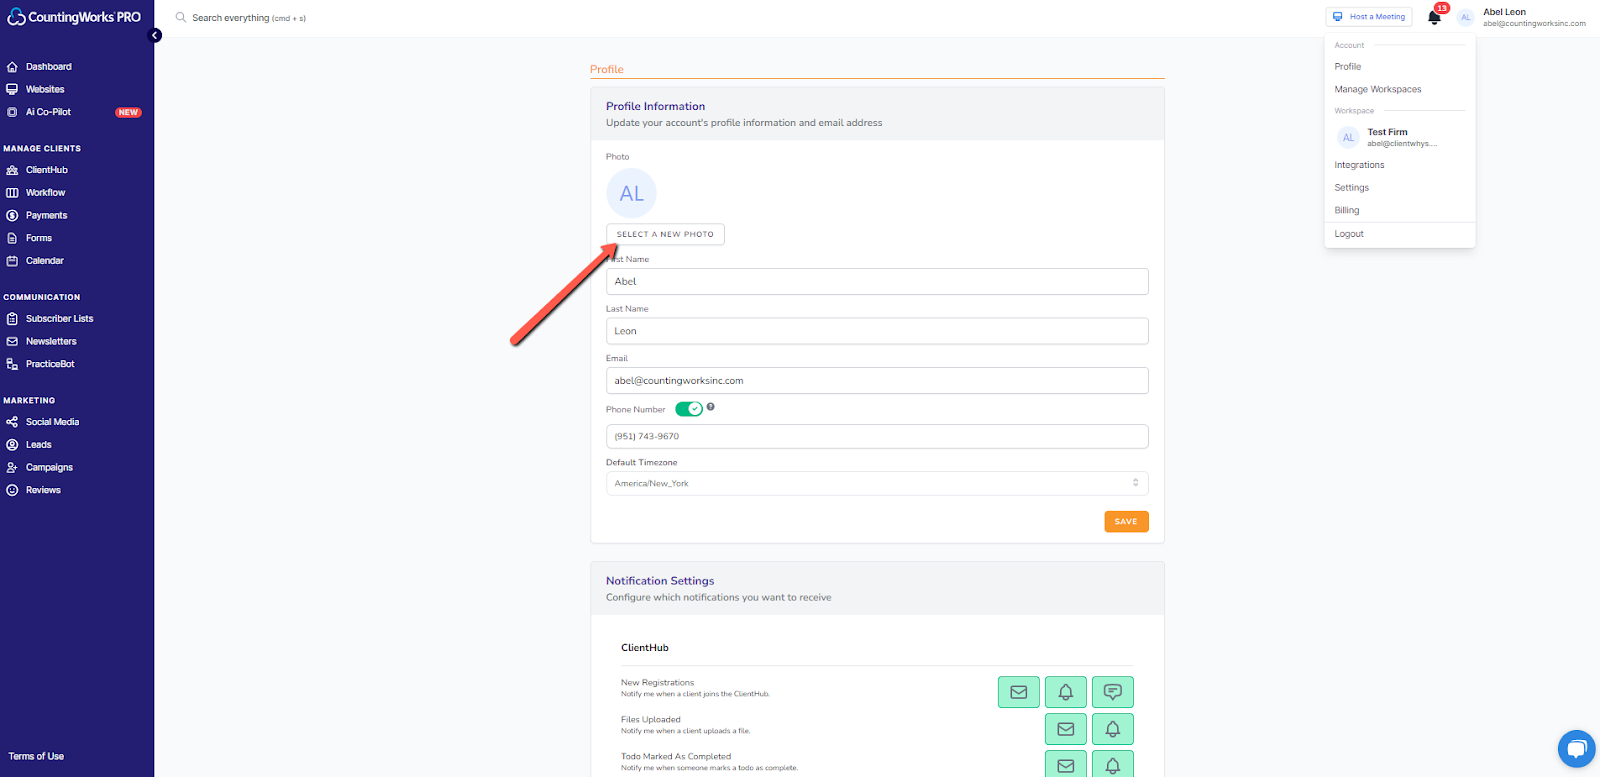Toggle bell notifications for Todo Marked As Completed

1113,765
